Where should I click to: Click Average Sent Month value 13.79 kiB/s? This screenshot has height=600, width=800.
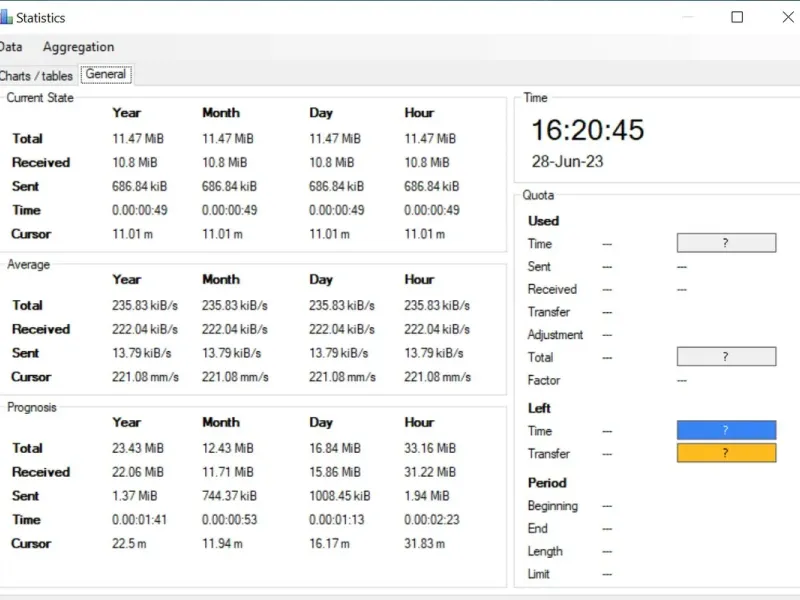231,353
